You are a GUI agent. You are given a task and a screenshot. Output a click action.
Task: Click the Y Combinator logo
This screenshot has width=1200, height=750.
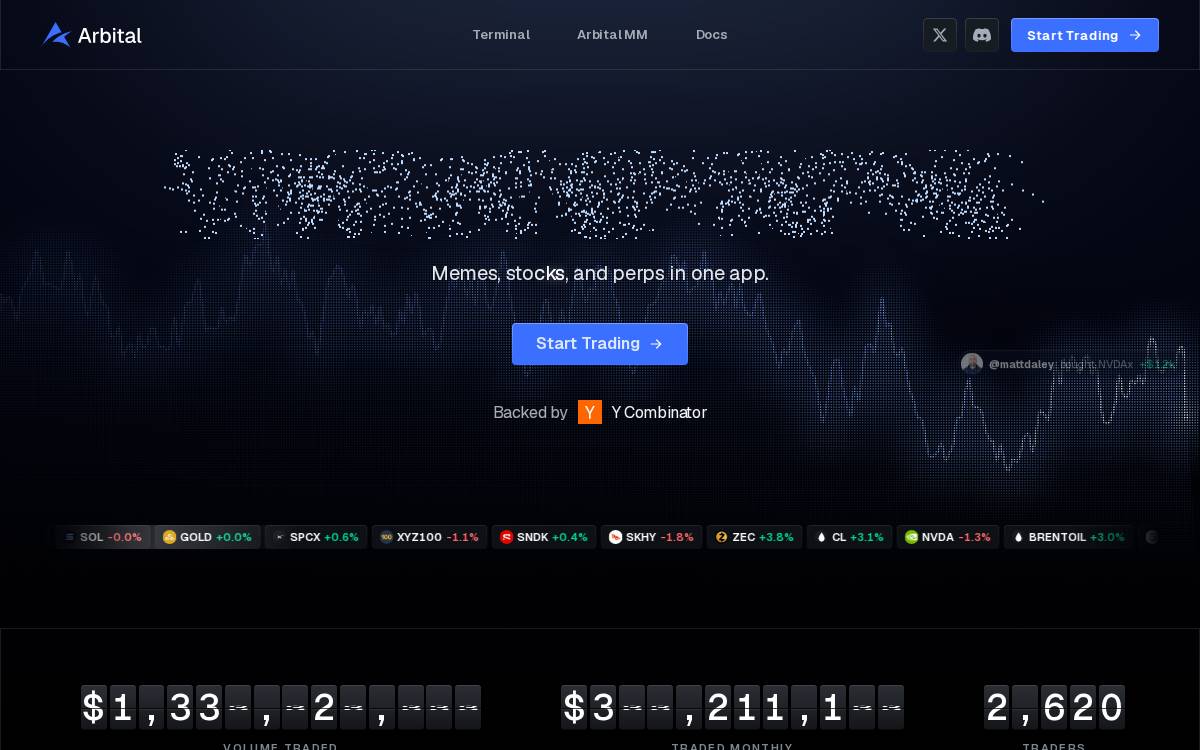coord(590,412)
